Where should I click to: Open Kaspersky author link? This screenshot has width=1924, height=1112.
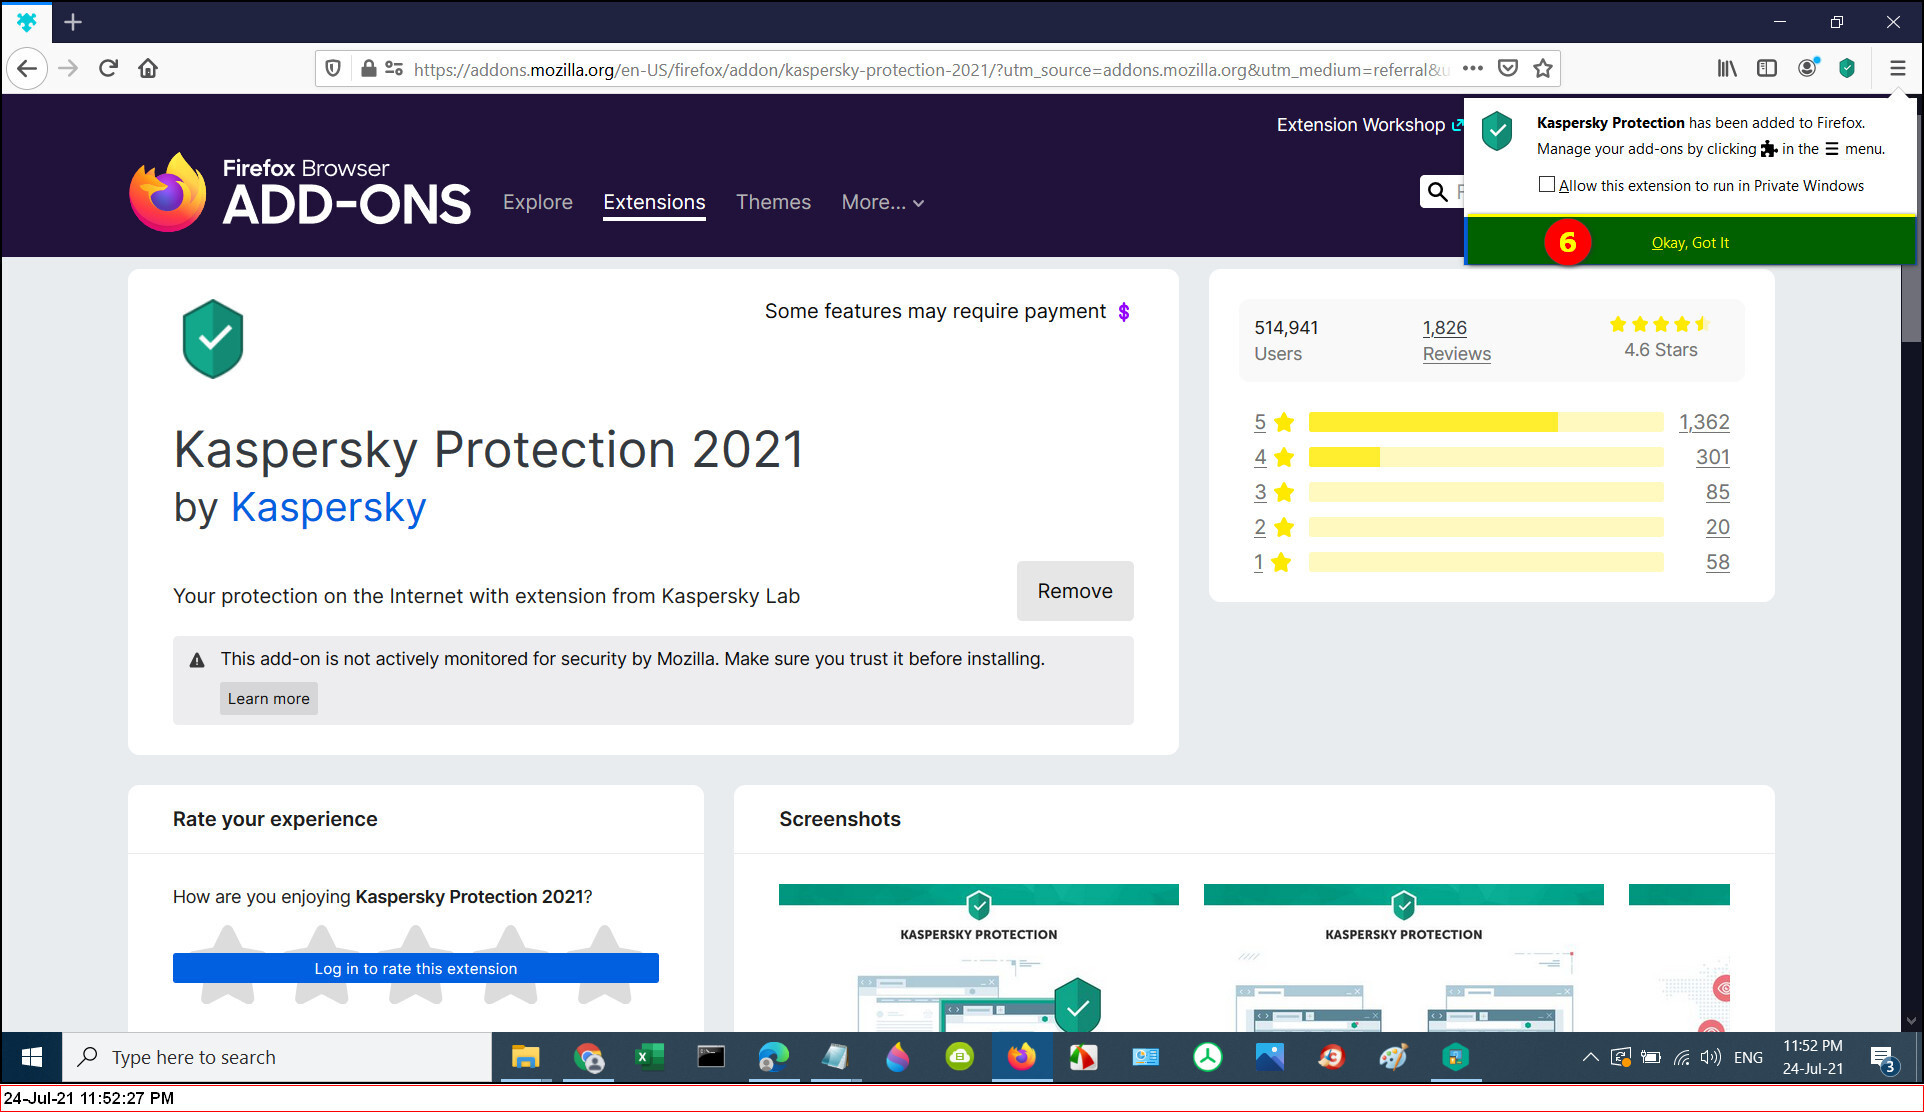tap(328, 508)
